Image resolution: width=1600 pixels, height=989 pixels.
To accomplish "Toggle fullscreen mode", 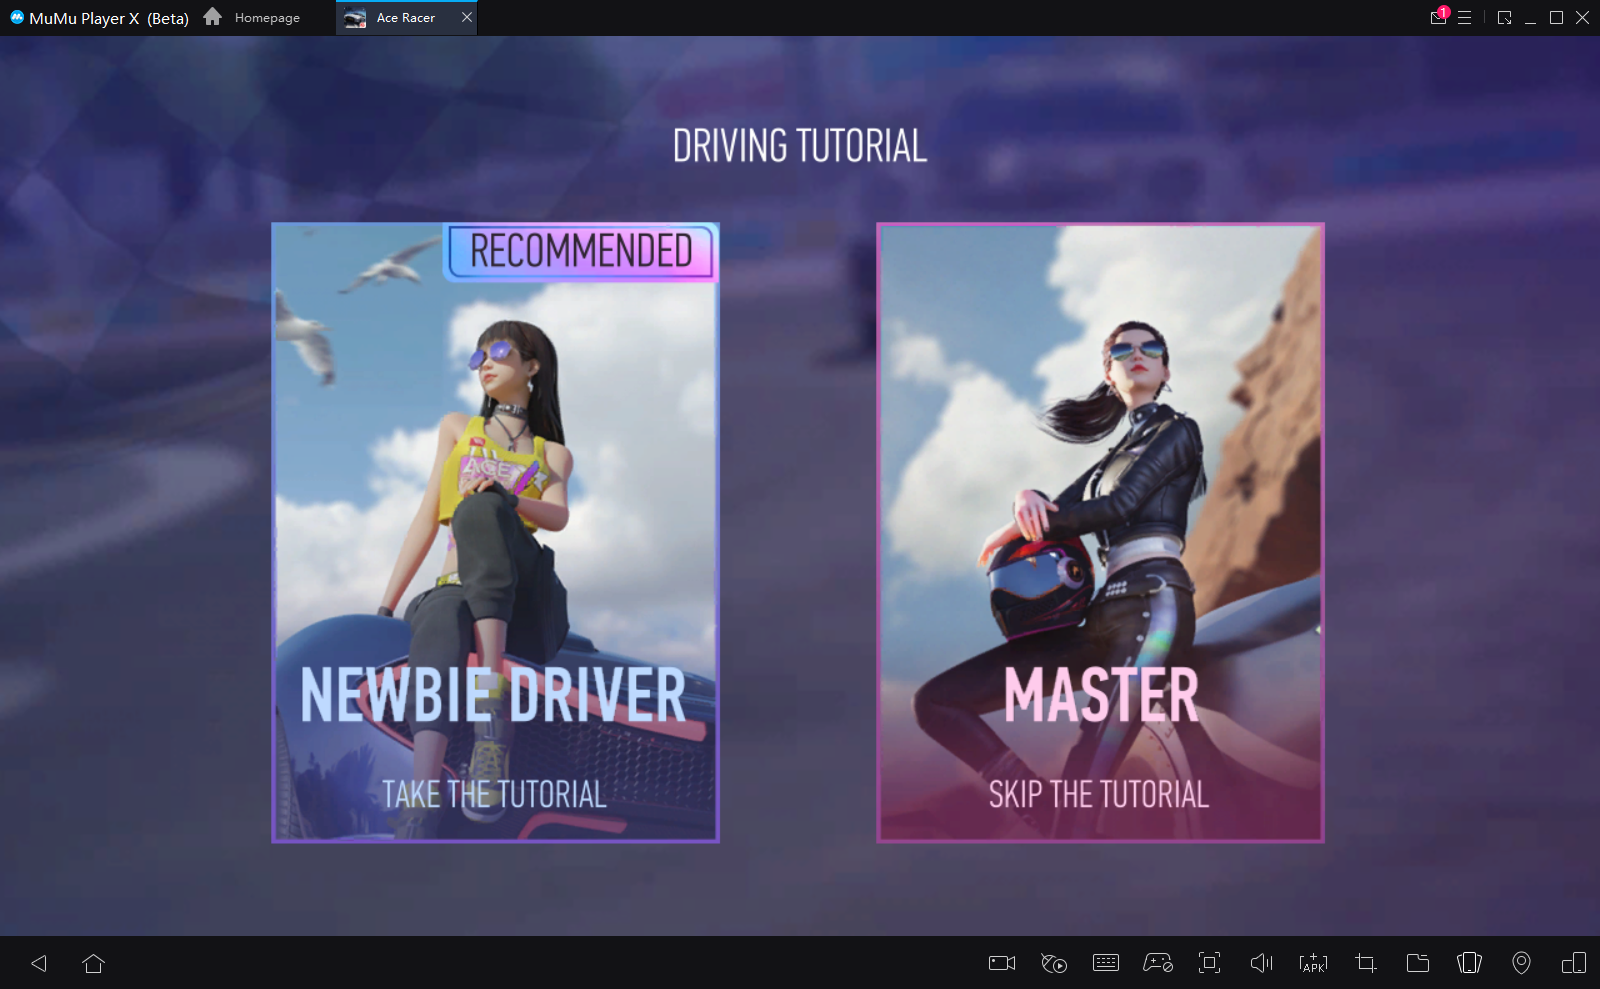I will tap(1210, 963).
